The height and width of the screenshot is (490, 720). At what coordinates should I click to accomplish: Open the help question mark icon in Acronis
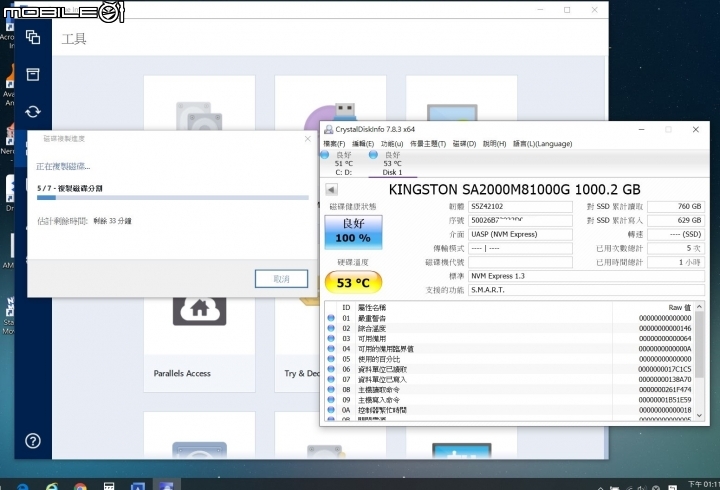click(x=33, y=441)
